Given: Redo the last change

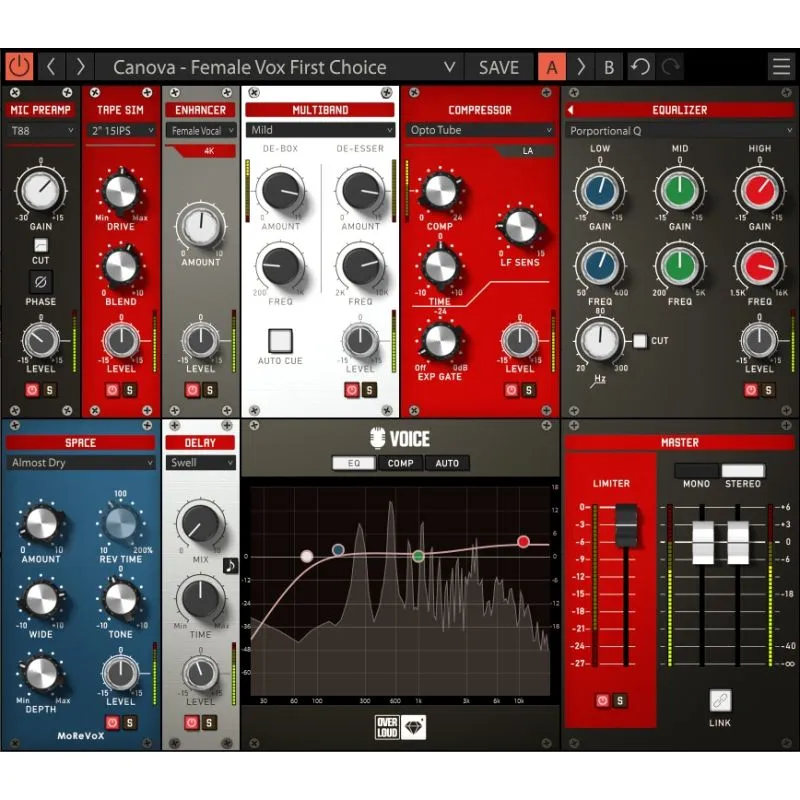Looking at the screenshot, I should pyautogui.click(x=670, y=67).
